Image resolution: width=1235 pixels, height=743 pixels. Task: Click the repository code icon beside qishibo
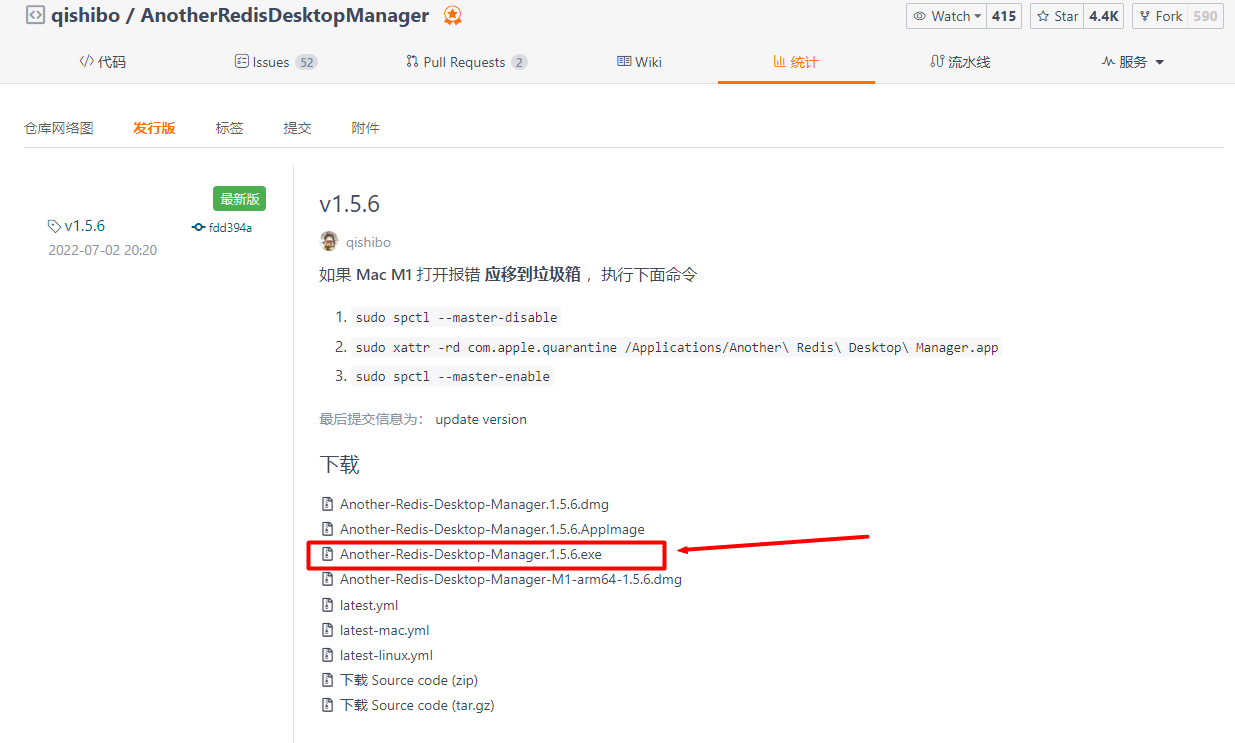pyautogui.click(x=35, y=15)
